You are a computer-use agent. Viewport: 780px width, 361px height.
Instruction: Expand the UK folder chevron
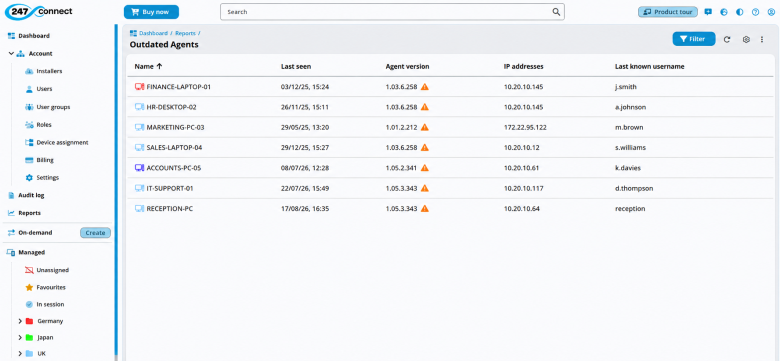pos(20,354)
